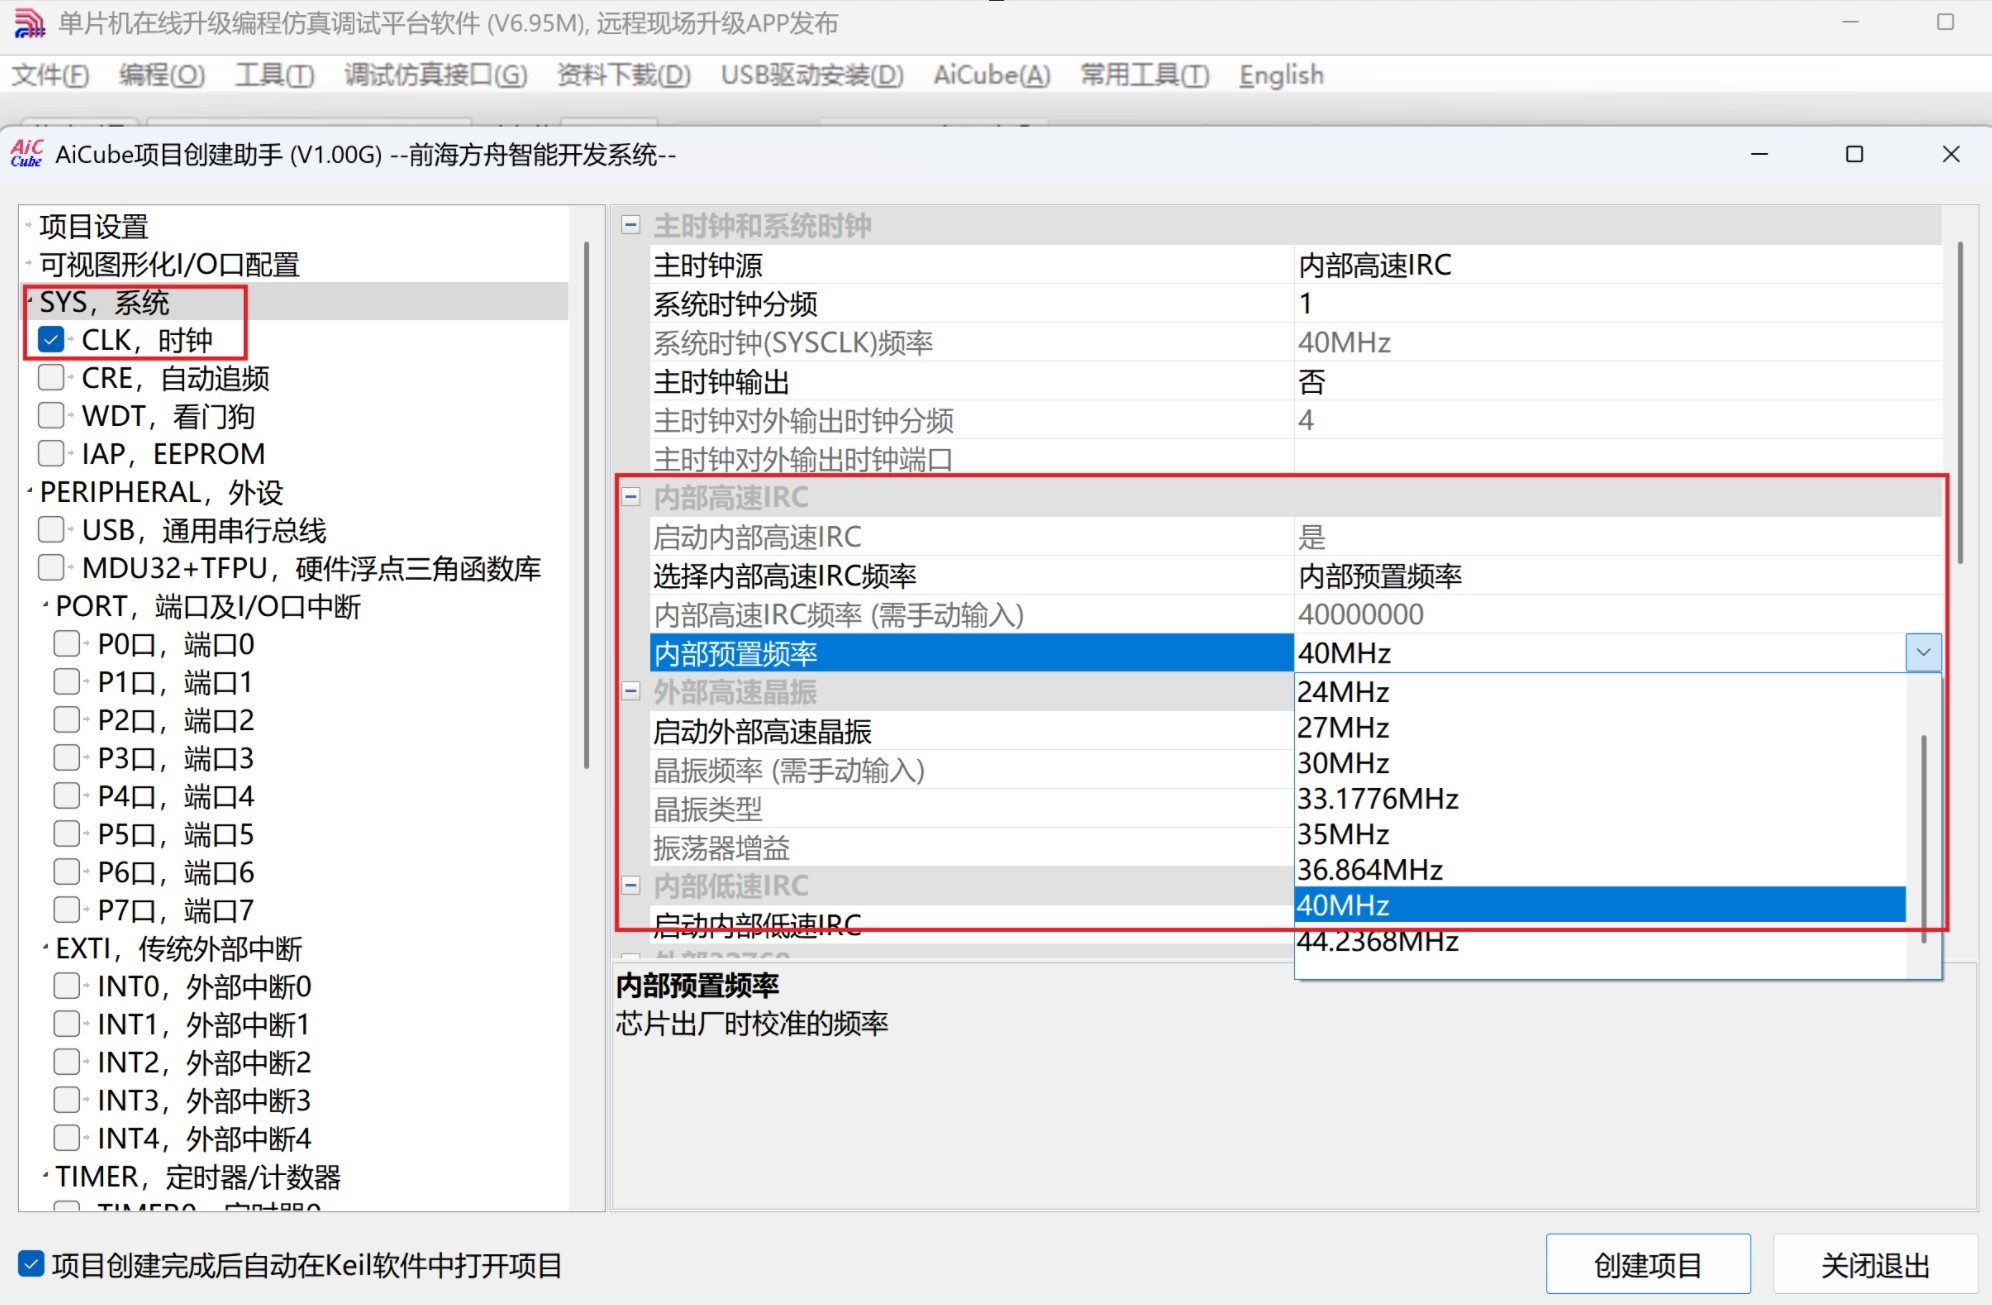Open the AiCube(A) menu
1992x1305 pixels.
992,75
